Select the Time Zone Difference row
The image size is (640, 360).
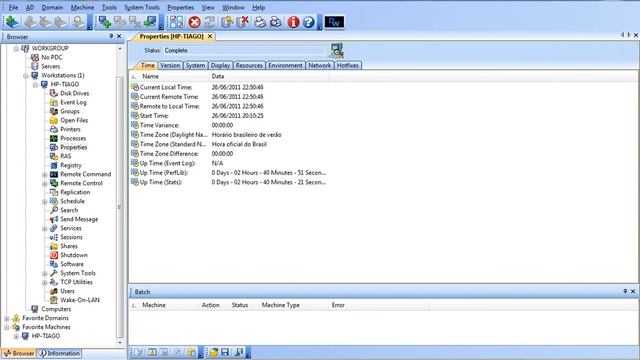coord(229,154)
